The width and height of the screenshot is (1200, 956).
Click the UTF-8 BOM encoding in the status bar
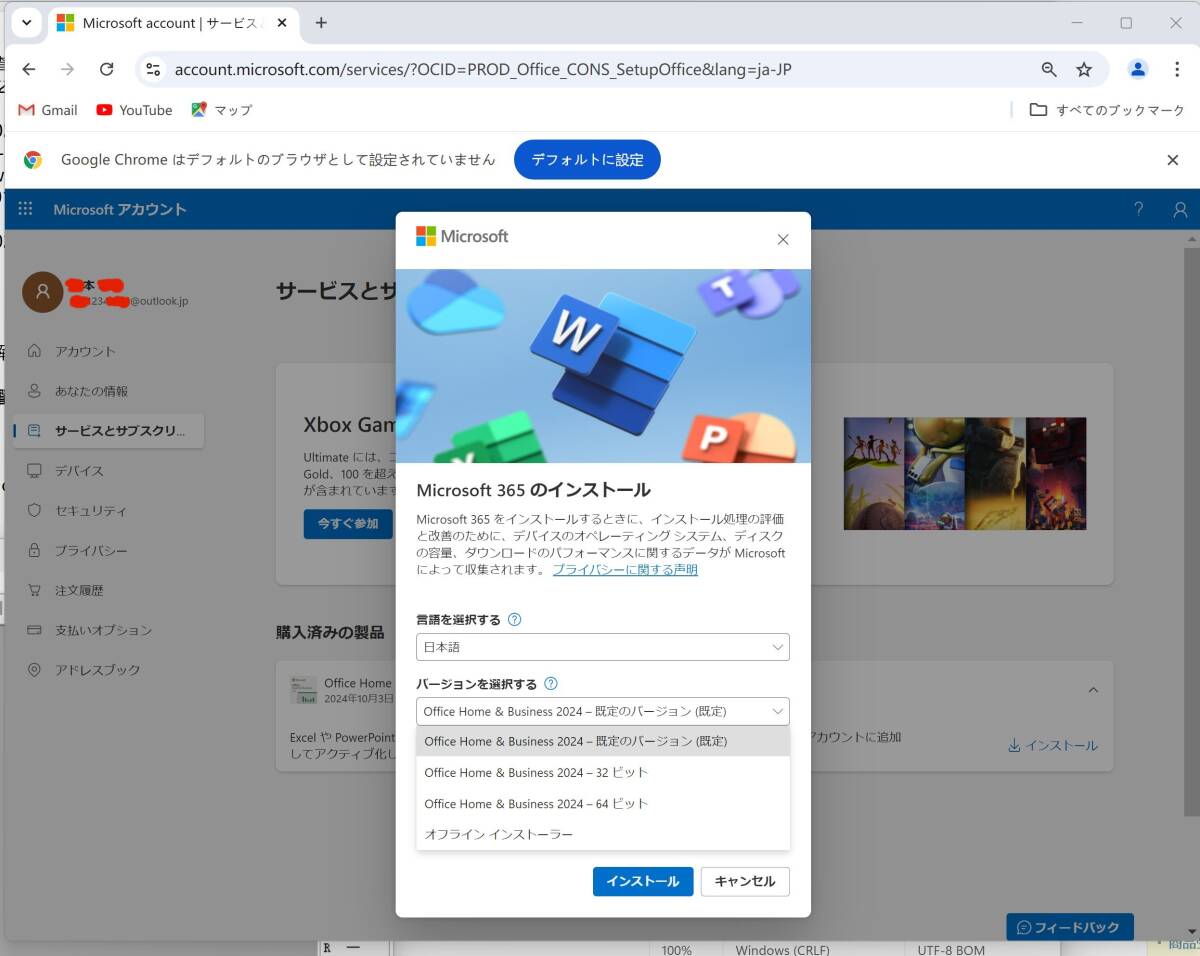951,950
